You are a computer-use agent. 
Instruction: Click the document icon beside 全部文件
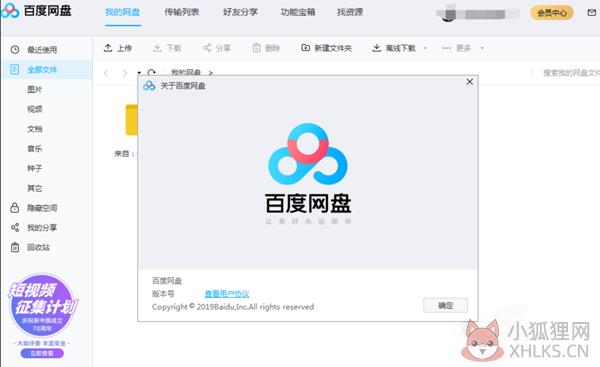[15, 69]
